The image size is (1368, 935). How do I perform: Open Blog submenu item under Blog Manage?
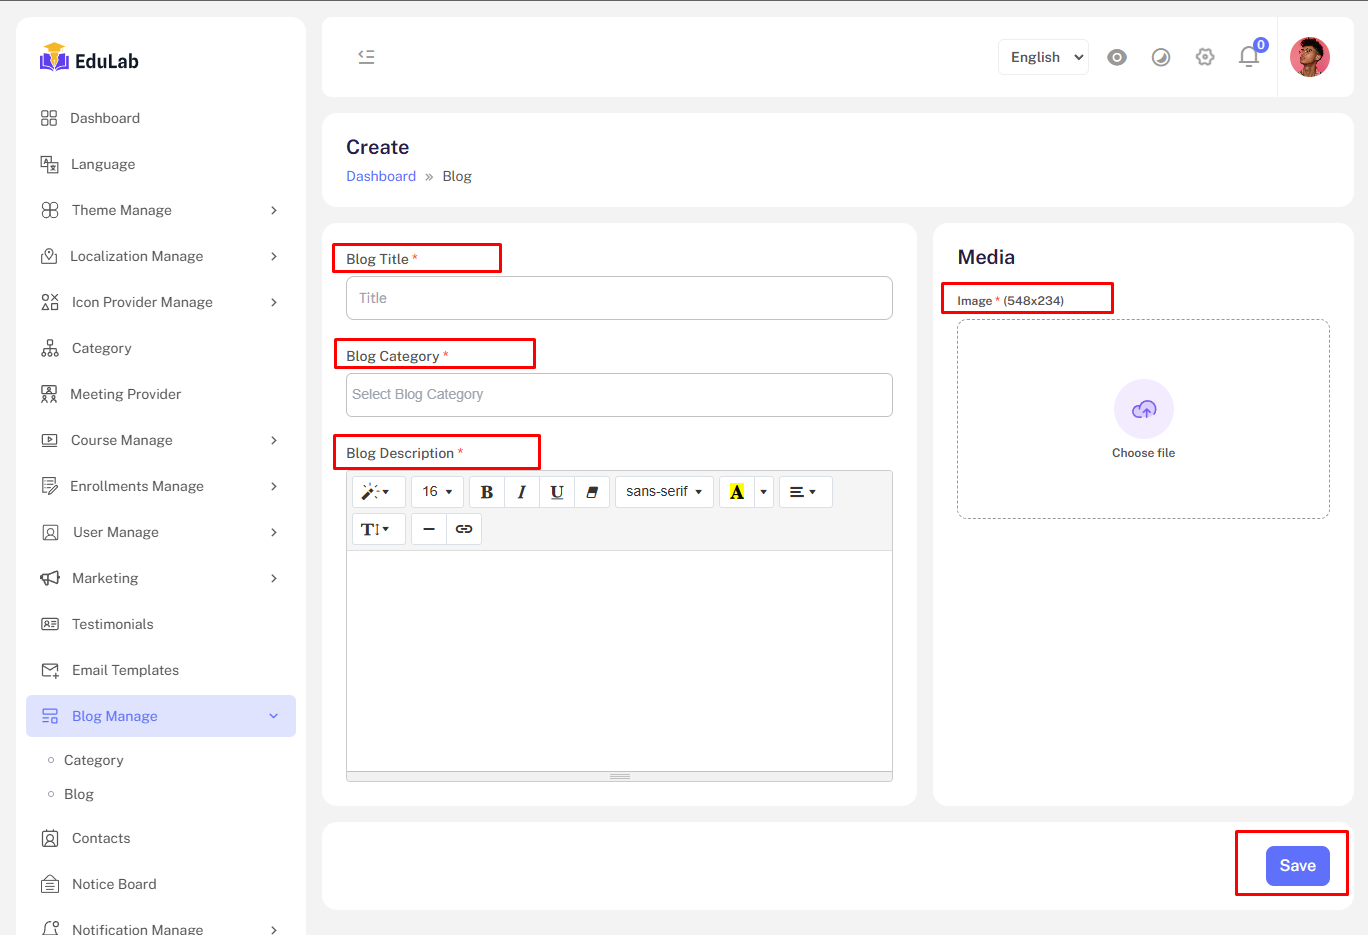tap(79, 794)
